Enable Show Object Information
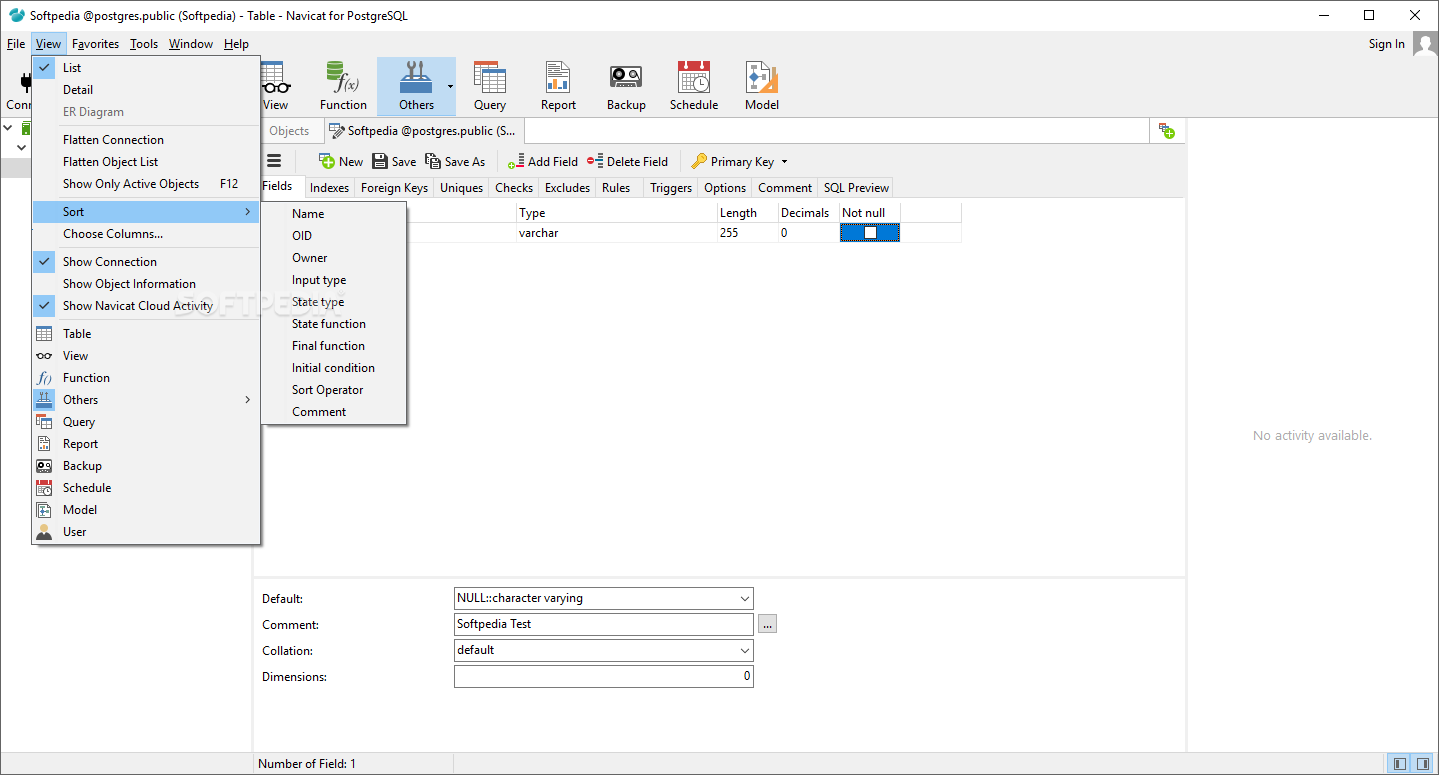This screenshot has width=1439, height=775. [146, 284]
